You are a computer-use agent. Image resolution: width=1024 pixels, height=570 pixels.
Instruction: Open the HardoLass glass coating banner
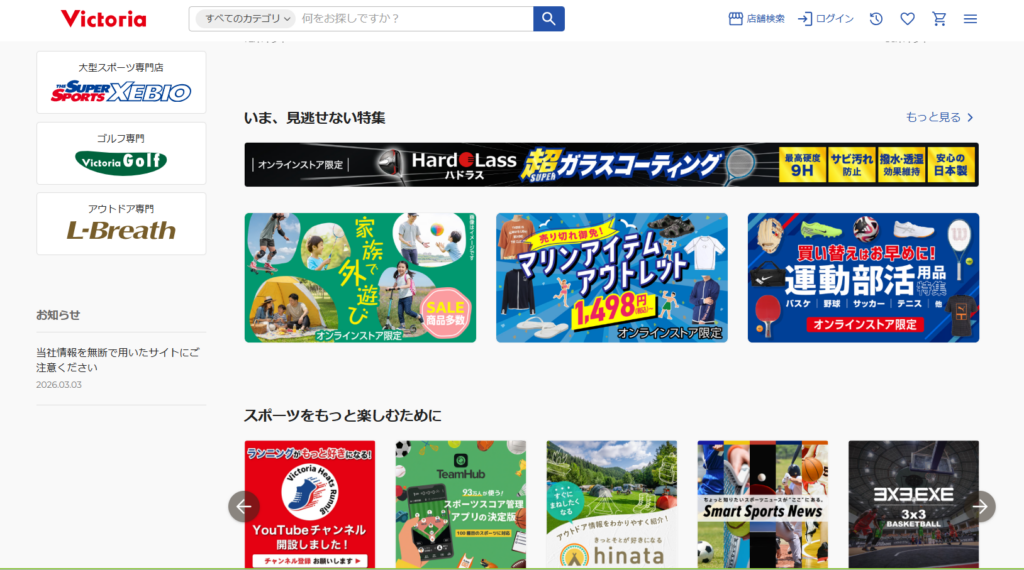(x=611, y=165)
